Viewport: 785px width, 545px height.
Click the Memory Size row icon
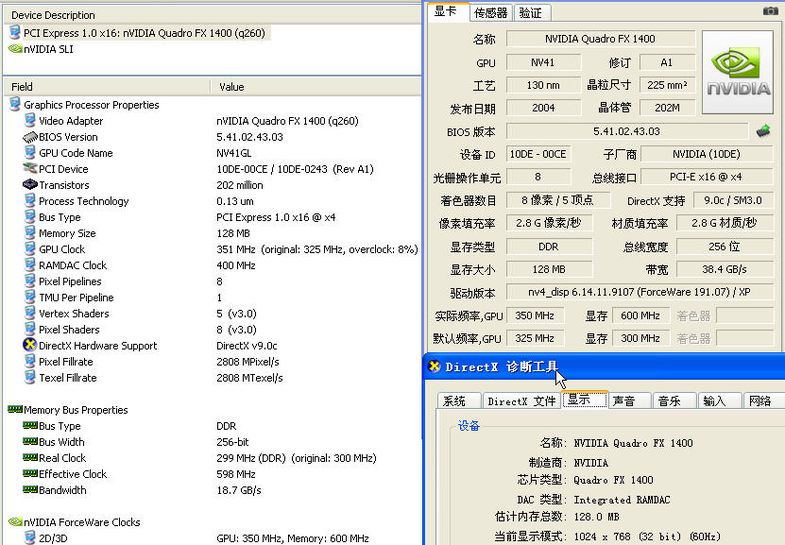30,233
